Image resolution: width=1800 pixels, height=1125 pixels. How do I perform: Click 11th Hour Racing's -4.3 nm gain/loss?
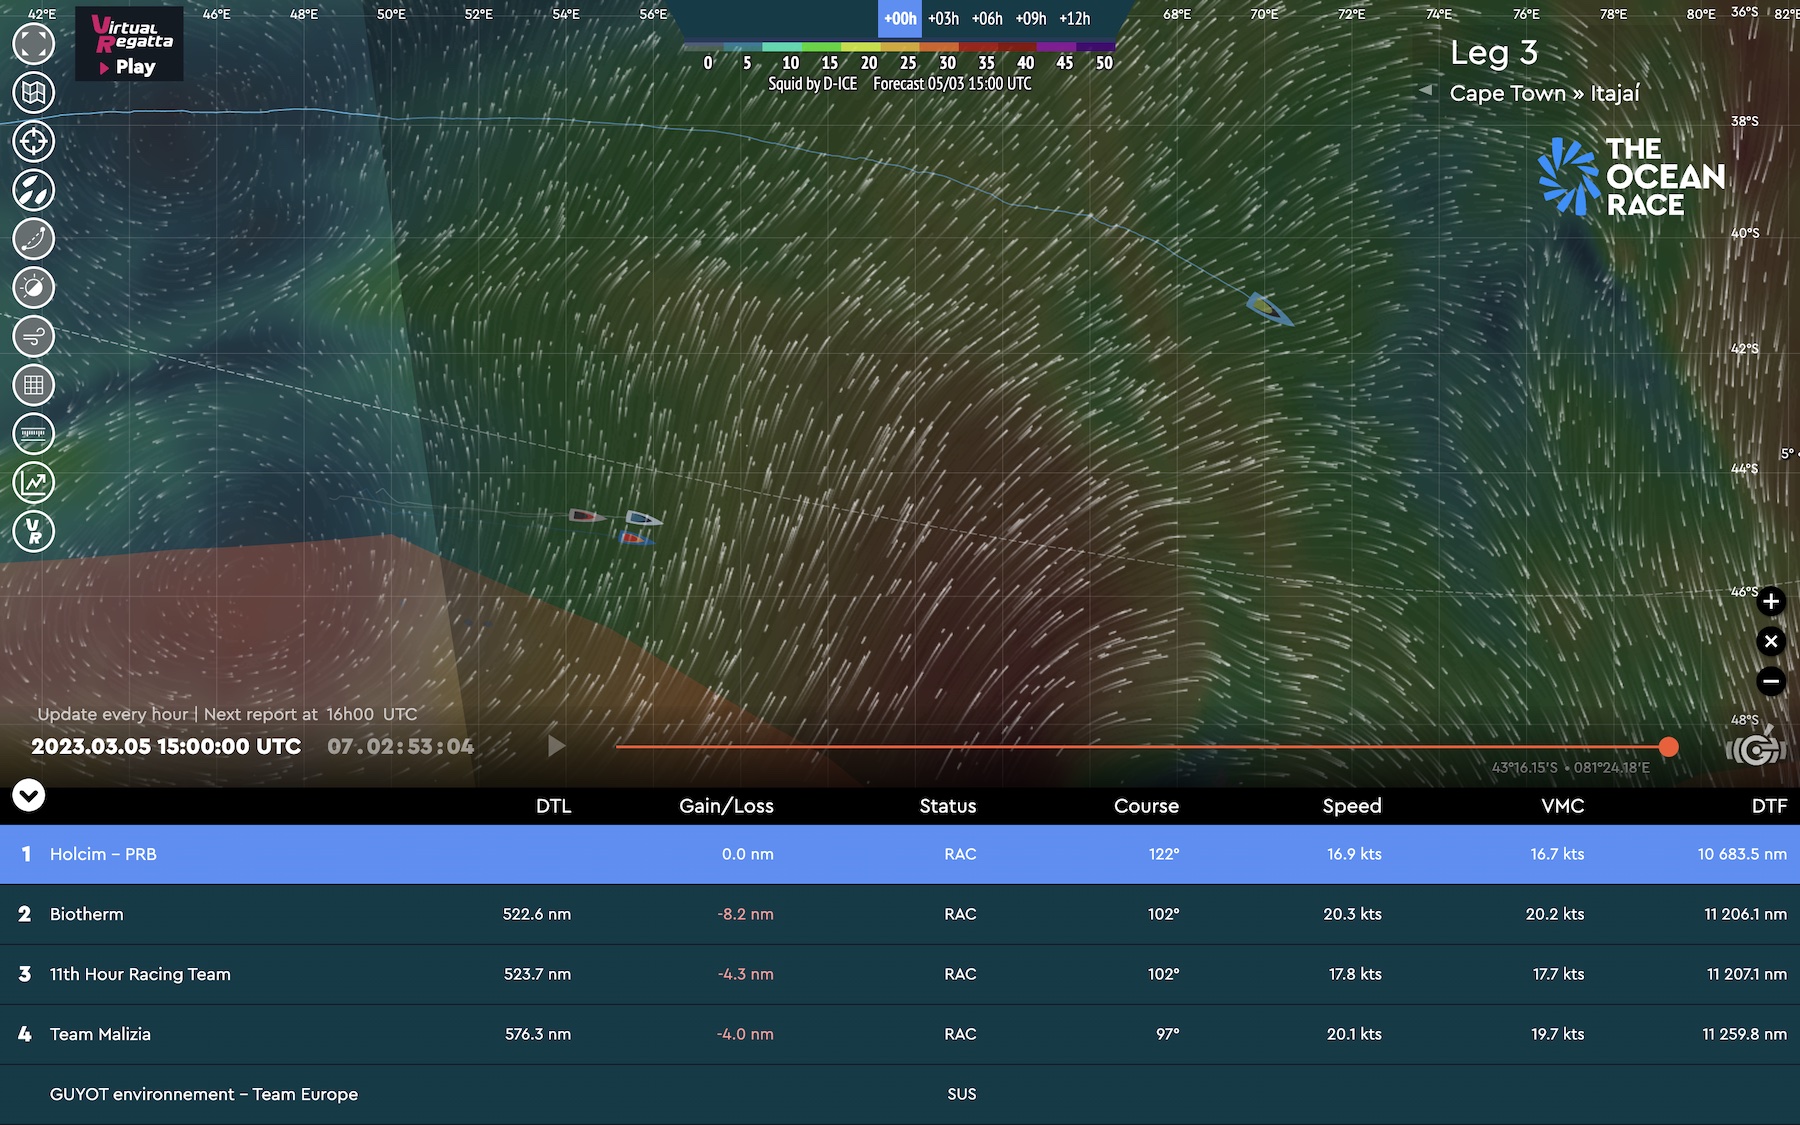click(x=745, y=974)
